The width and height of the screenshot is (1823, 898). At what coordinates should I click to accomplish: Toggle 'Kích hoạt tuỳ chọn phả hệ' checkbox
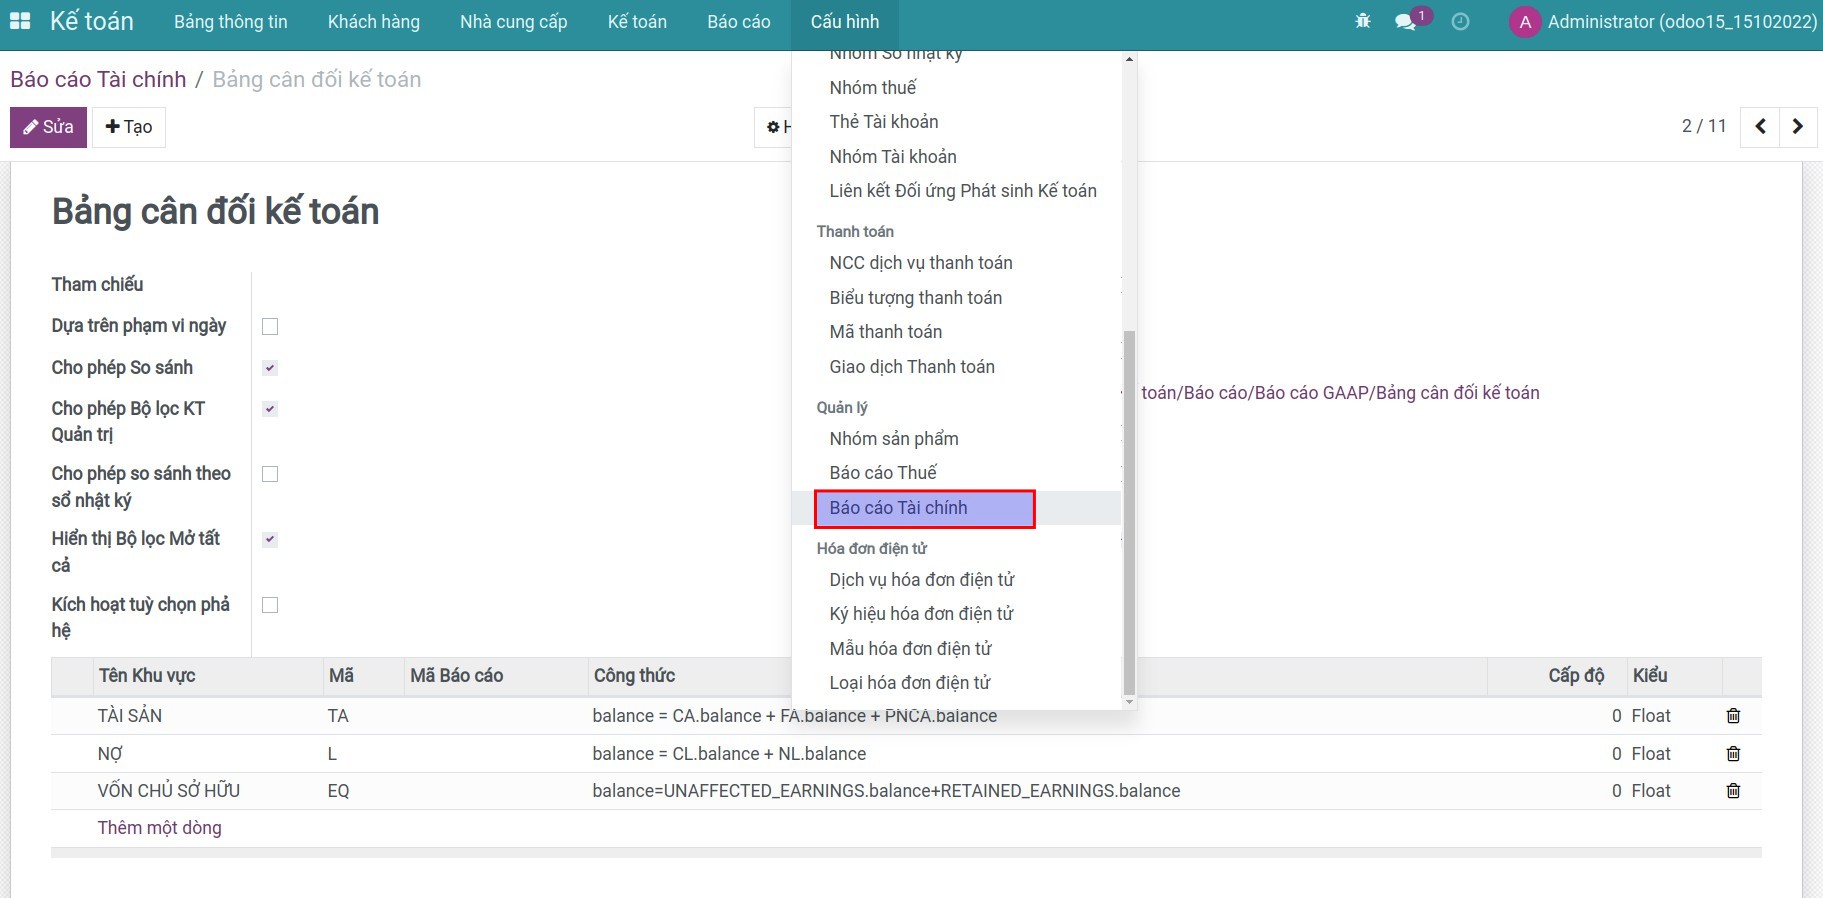tap(270, 605)
